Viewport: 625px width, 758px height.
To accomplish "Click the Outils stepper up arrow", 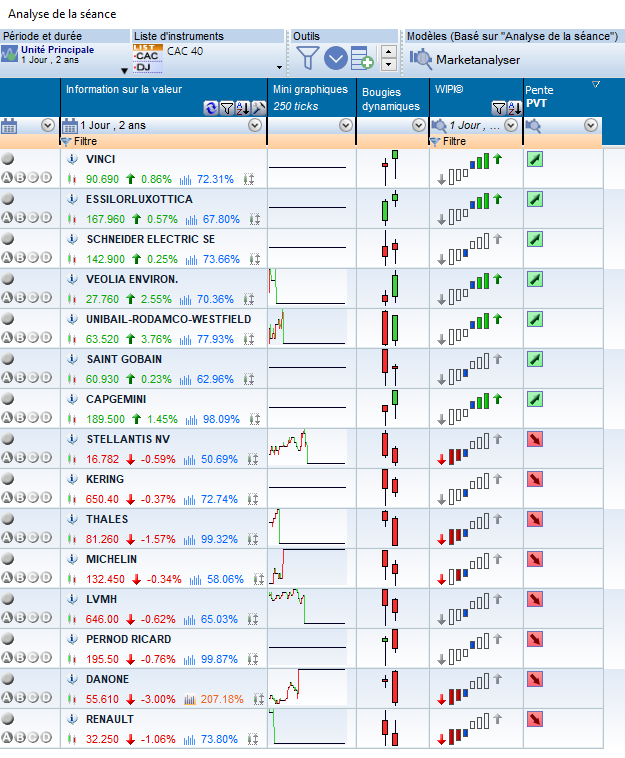I will pyautogui.click(x=389, y=52).
